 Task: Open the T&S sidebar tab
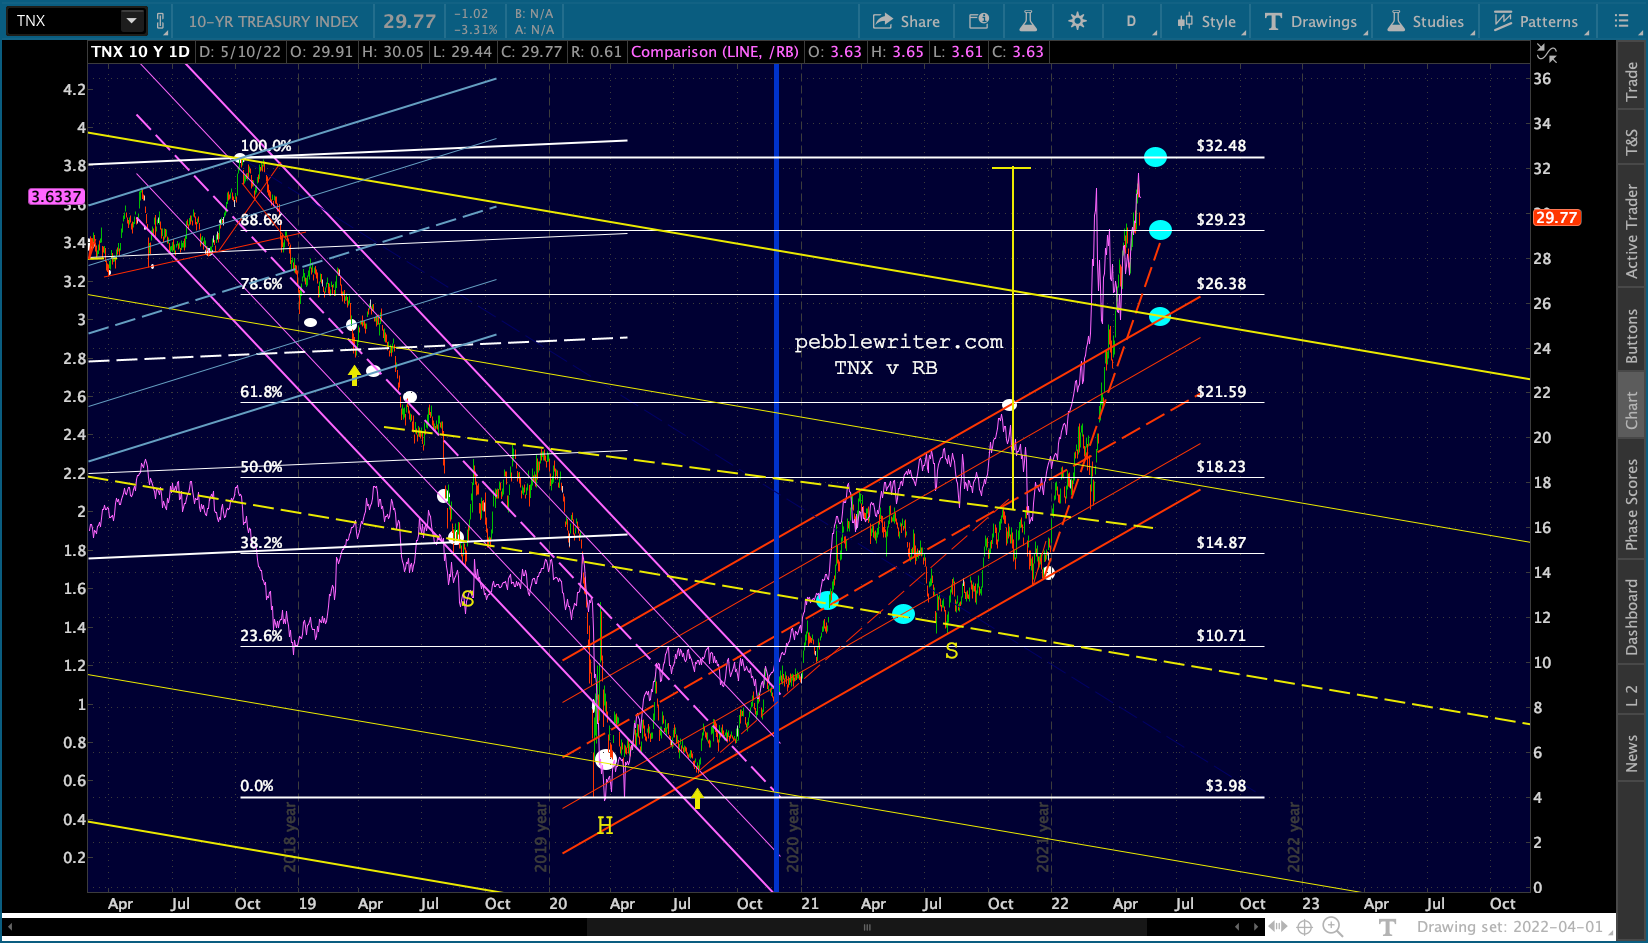click(1632, 143)
